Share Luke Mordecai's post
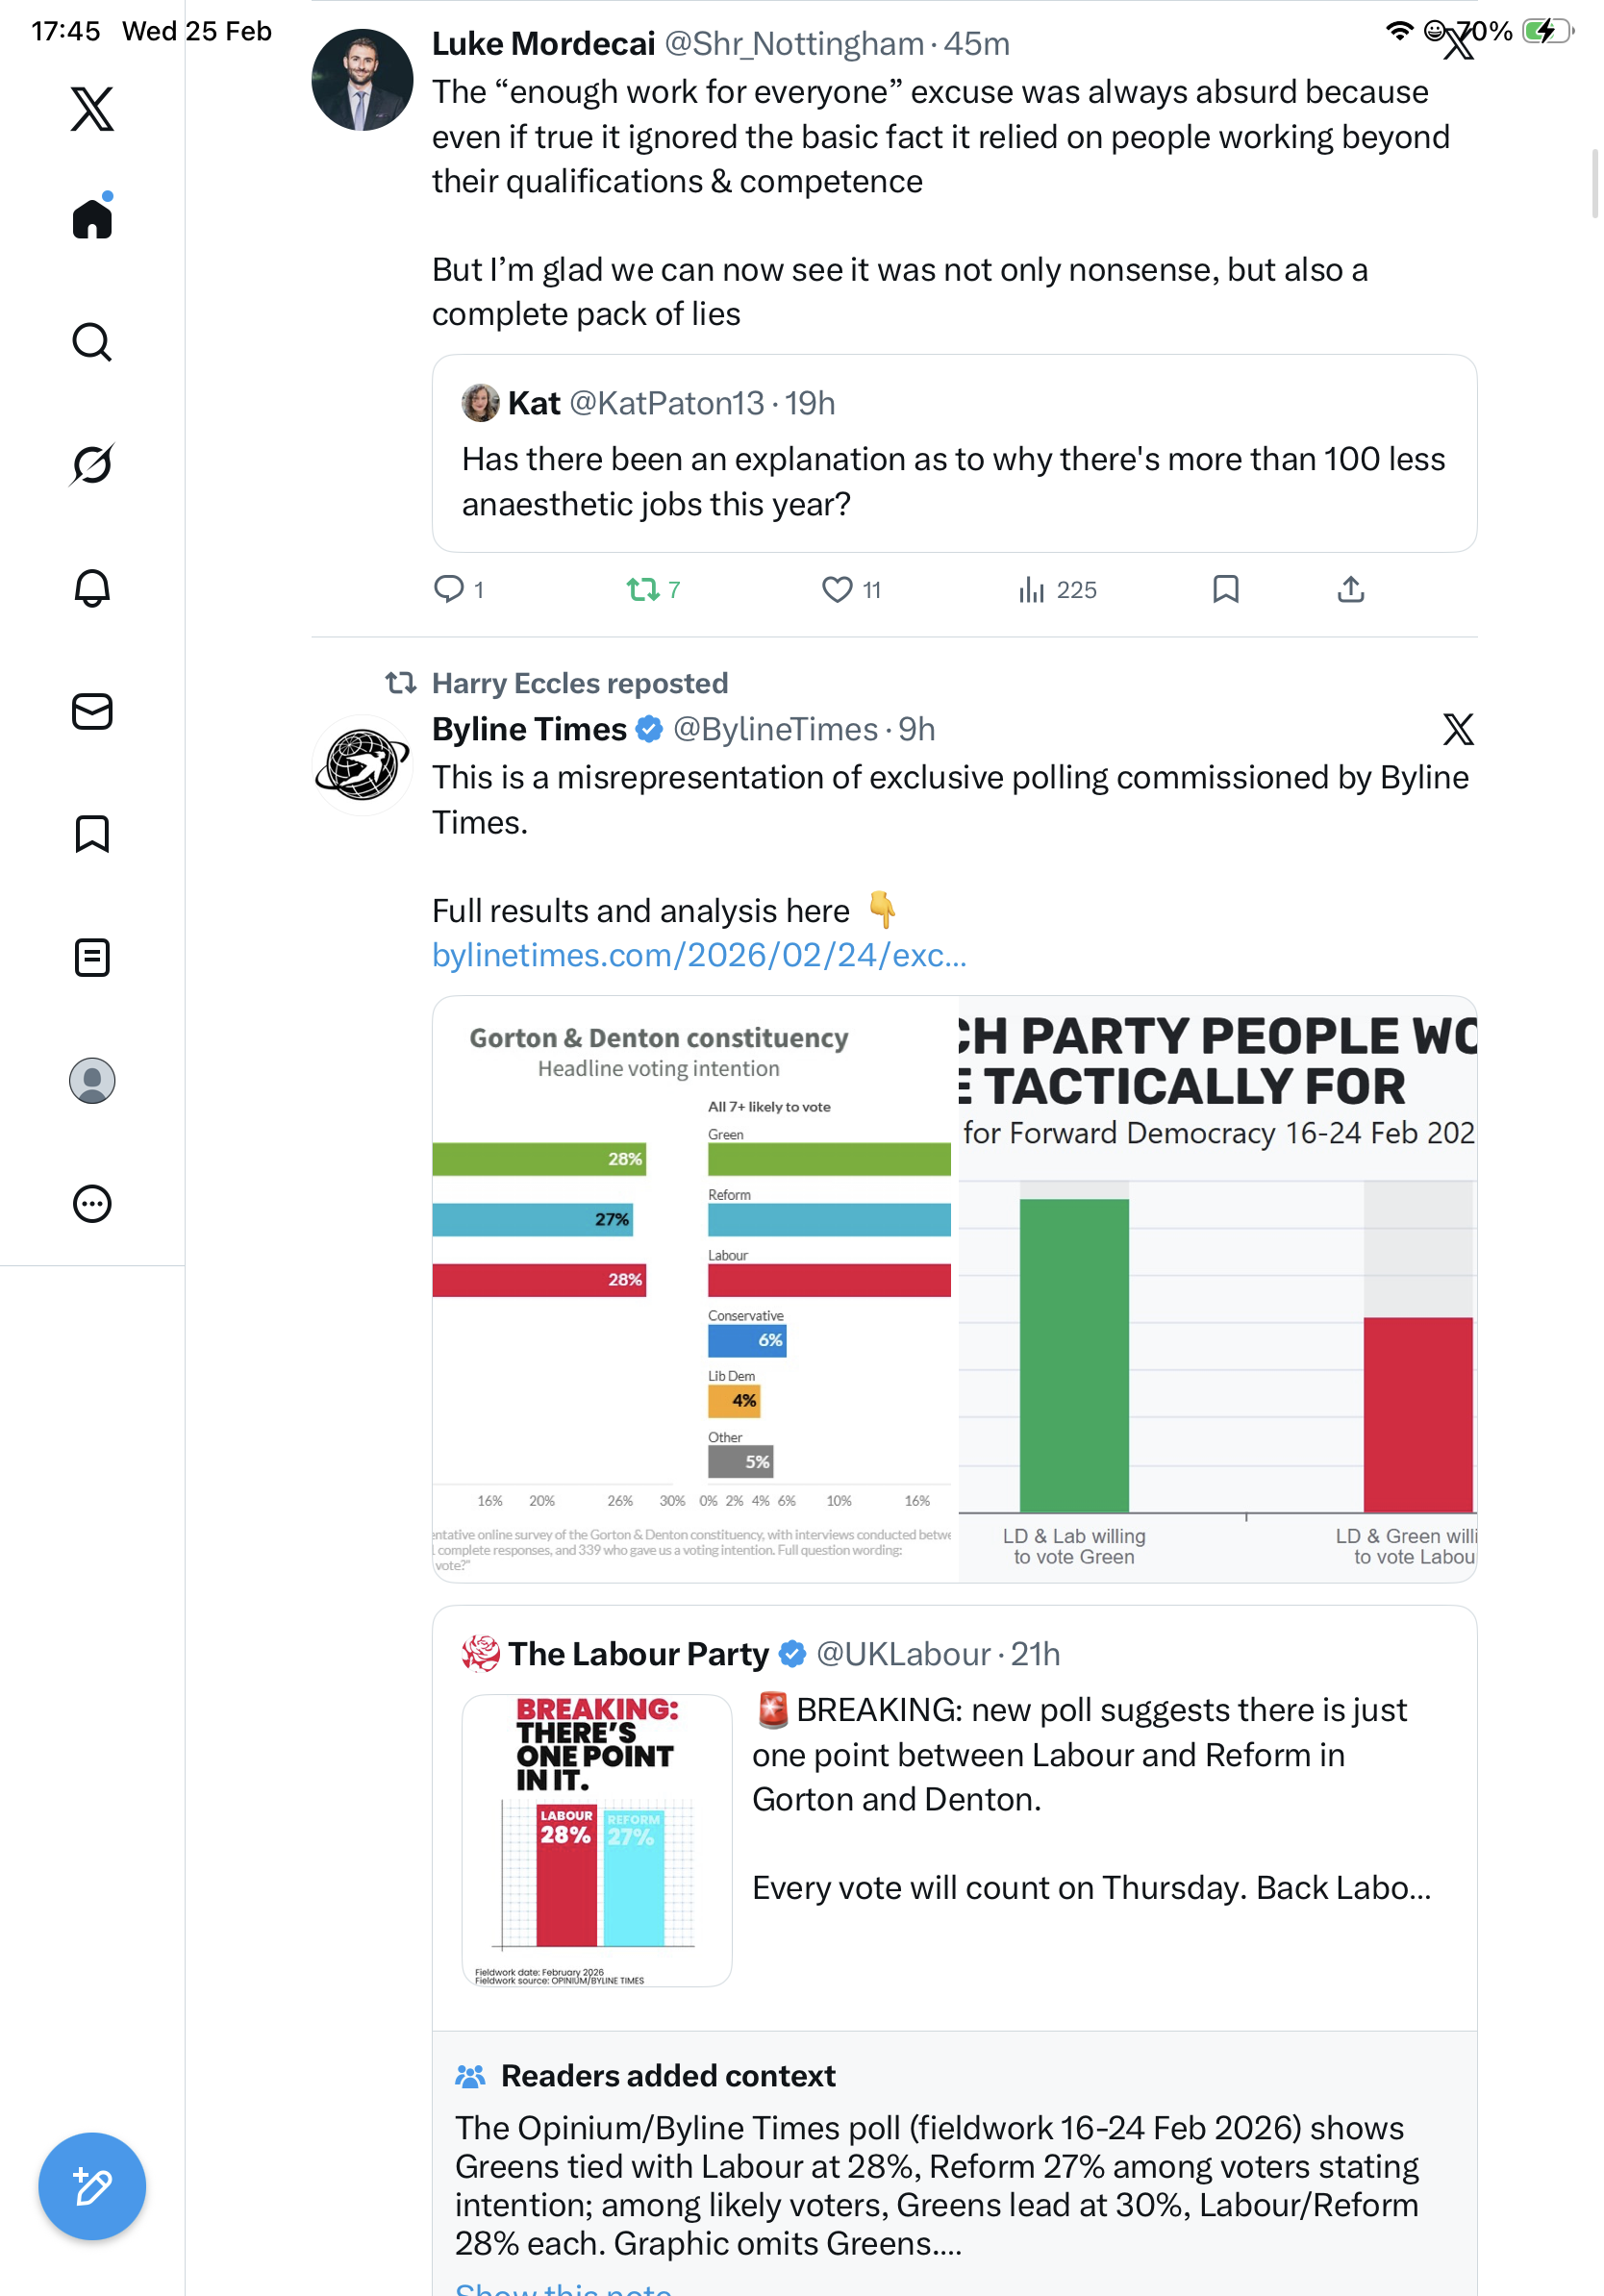Image resolution: width=1604 pixels, height=2296 pixels. click(x=1350, y=590)
